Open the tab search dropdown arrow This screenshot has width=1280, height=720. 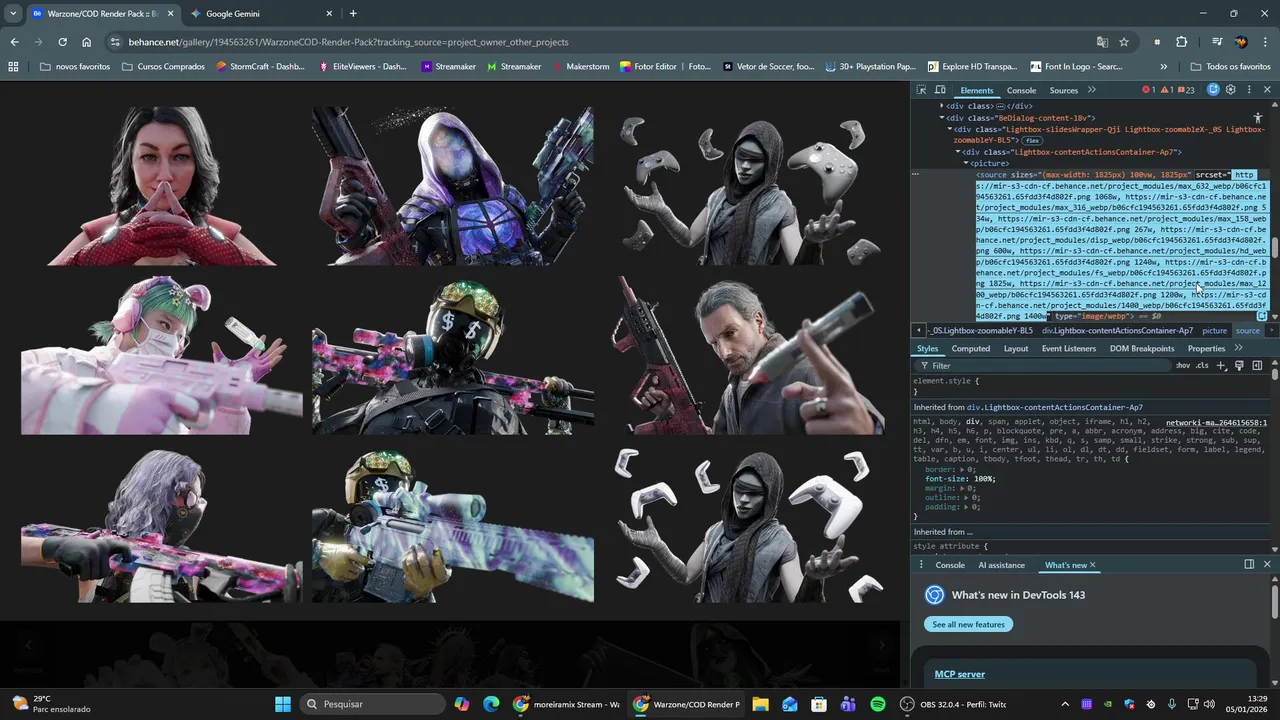[x=13, y=14]
